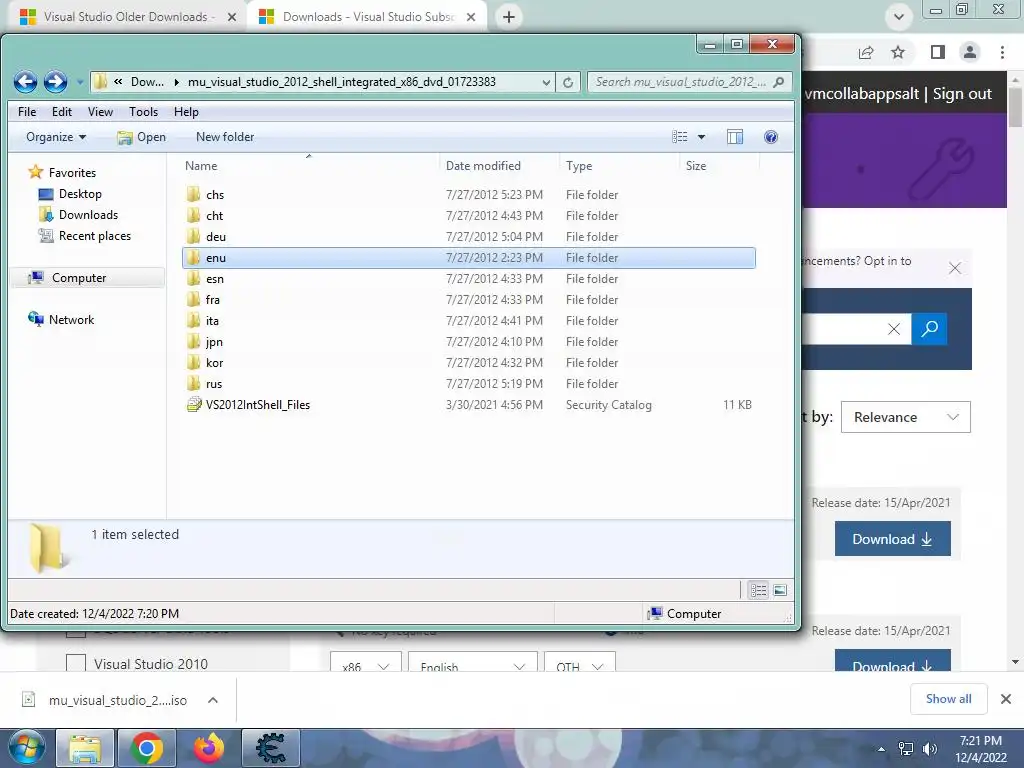Click the blue search magnifier button
The height and width of the screenshot is (768, 1024).
click(929, 328)
